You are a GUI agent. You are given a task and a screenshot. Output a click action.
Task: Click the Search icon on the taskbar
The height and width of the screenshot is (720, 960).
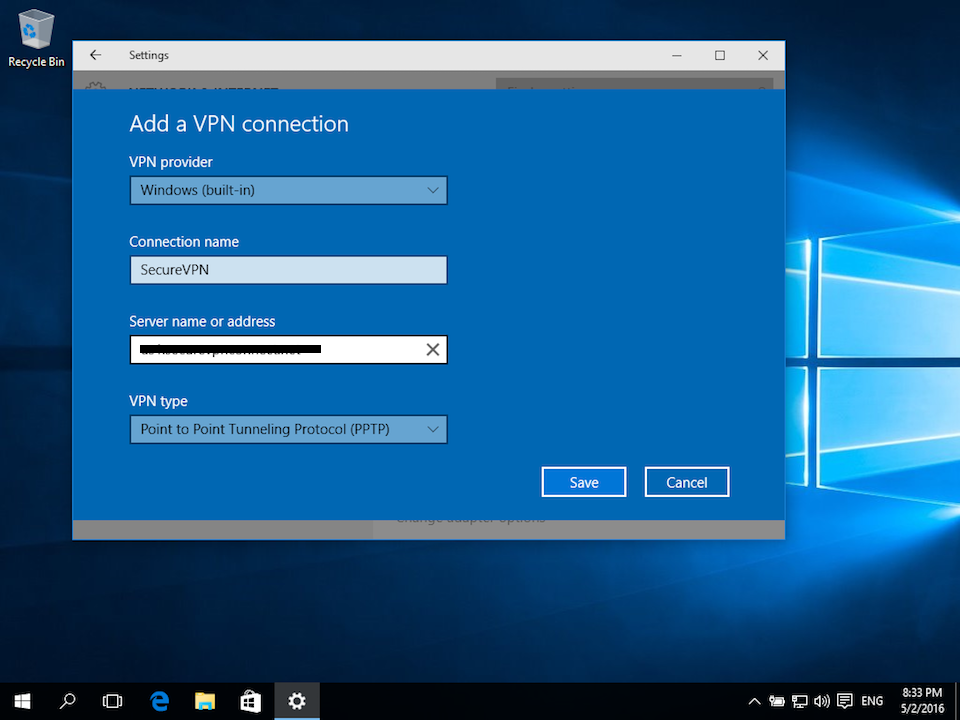point(67,701)
